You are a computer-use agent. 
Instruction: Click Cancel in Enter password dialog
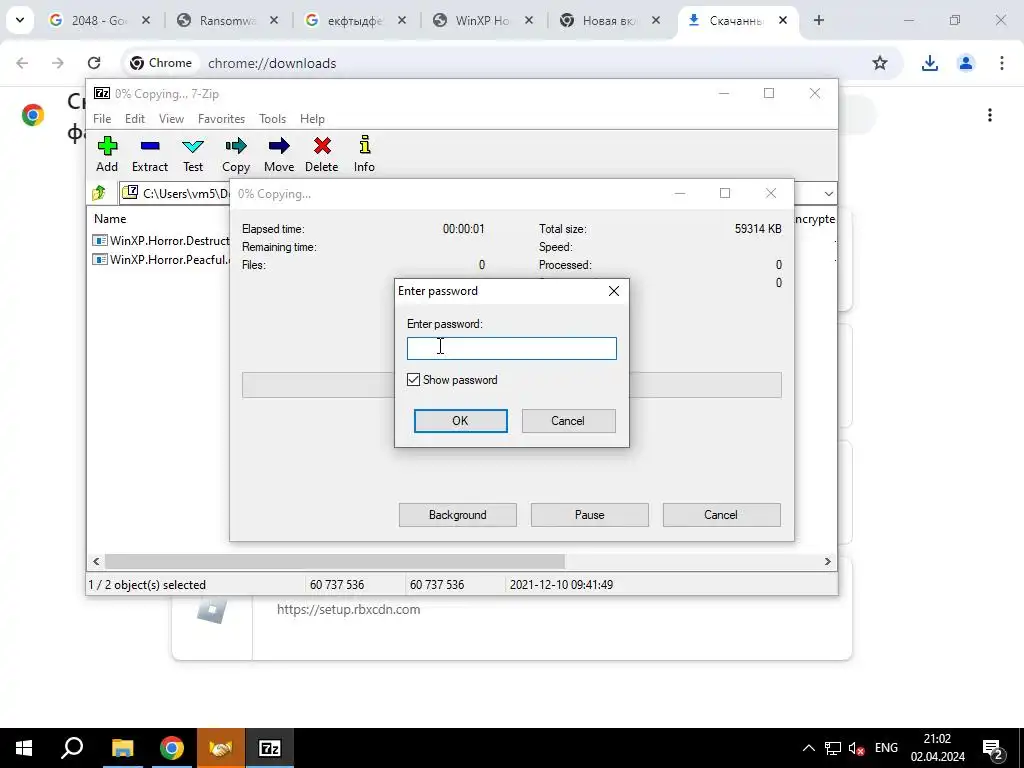[568, 421]
